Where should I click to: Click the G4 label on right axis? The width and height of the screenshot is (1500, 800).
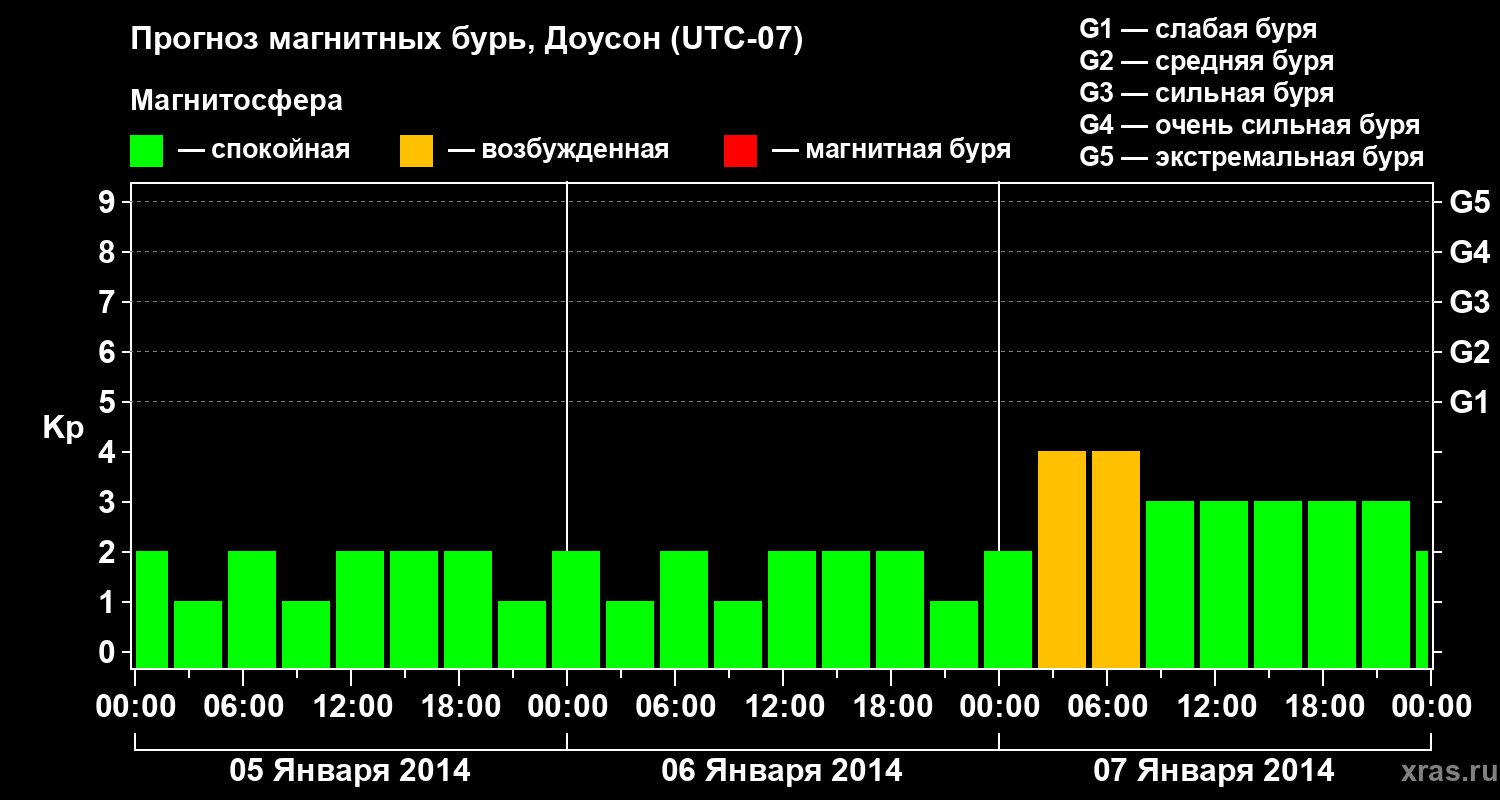coord(1469,253)
